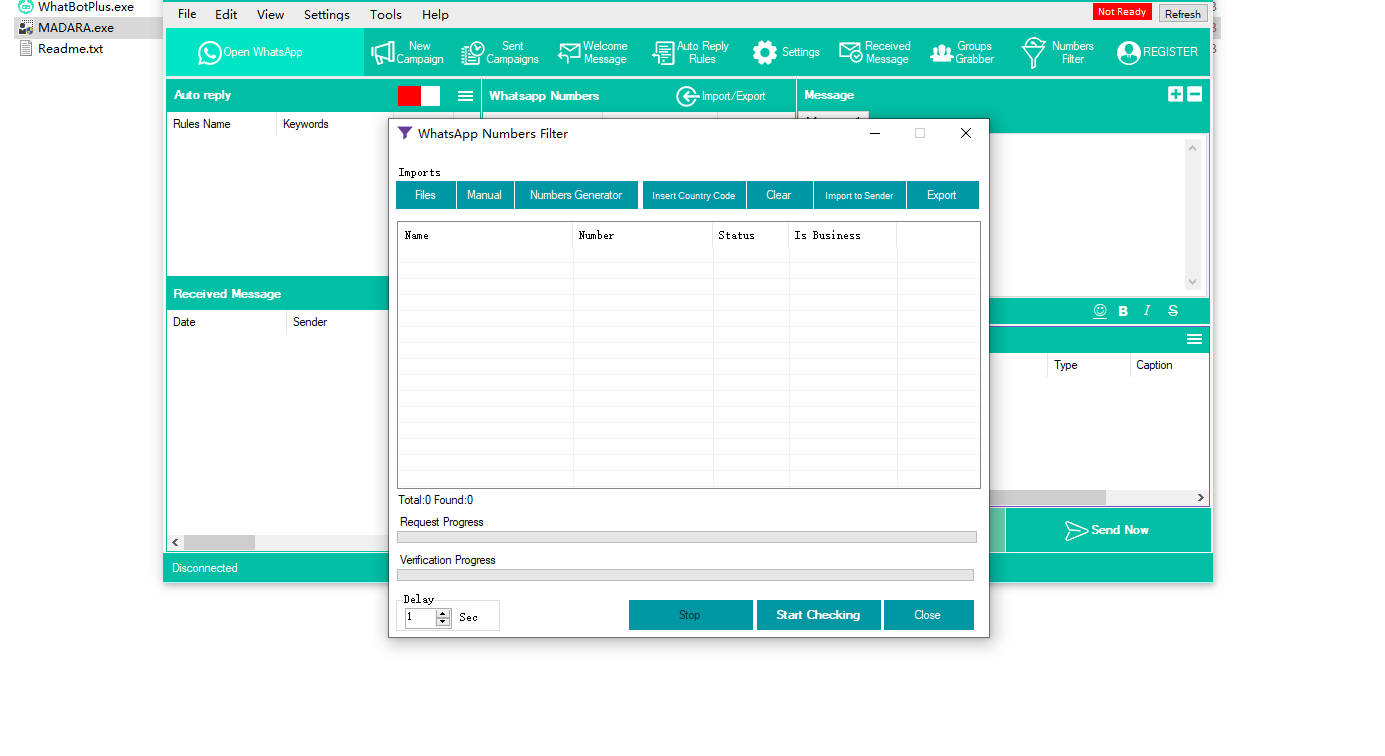Open Auto Reply Rules from the toolbar
Screen dimensions: 1385x756
[690, 52]
